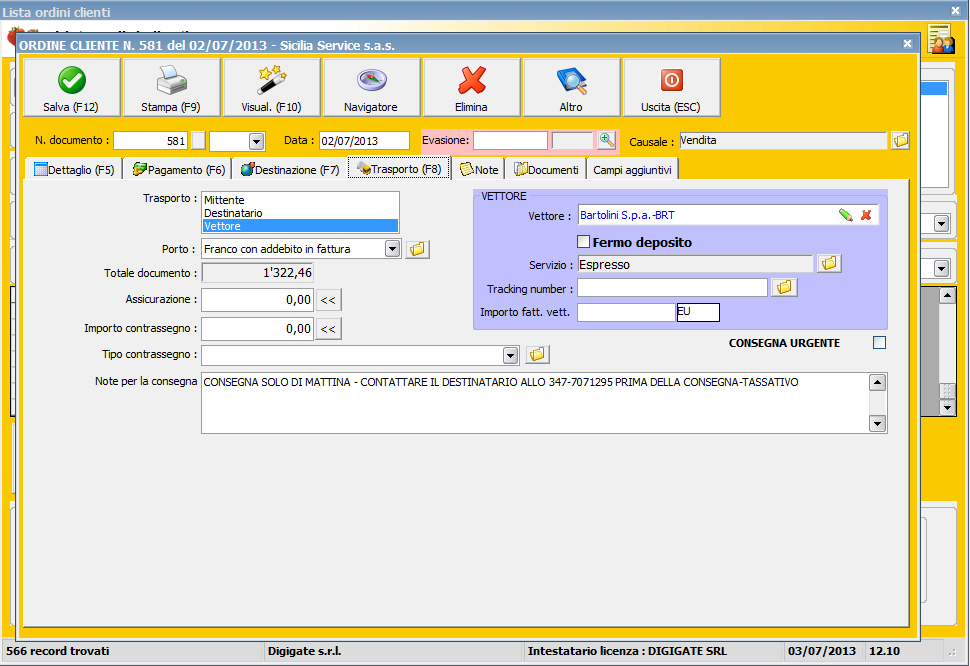Click the up arrow of background list scrollbar
970x666 pixels.
coord(947,296)
